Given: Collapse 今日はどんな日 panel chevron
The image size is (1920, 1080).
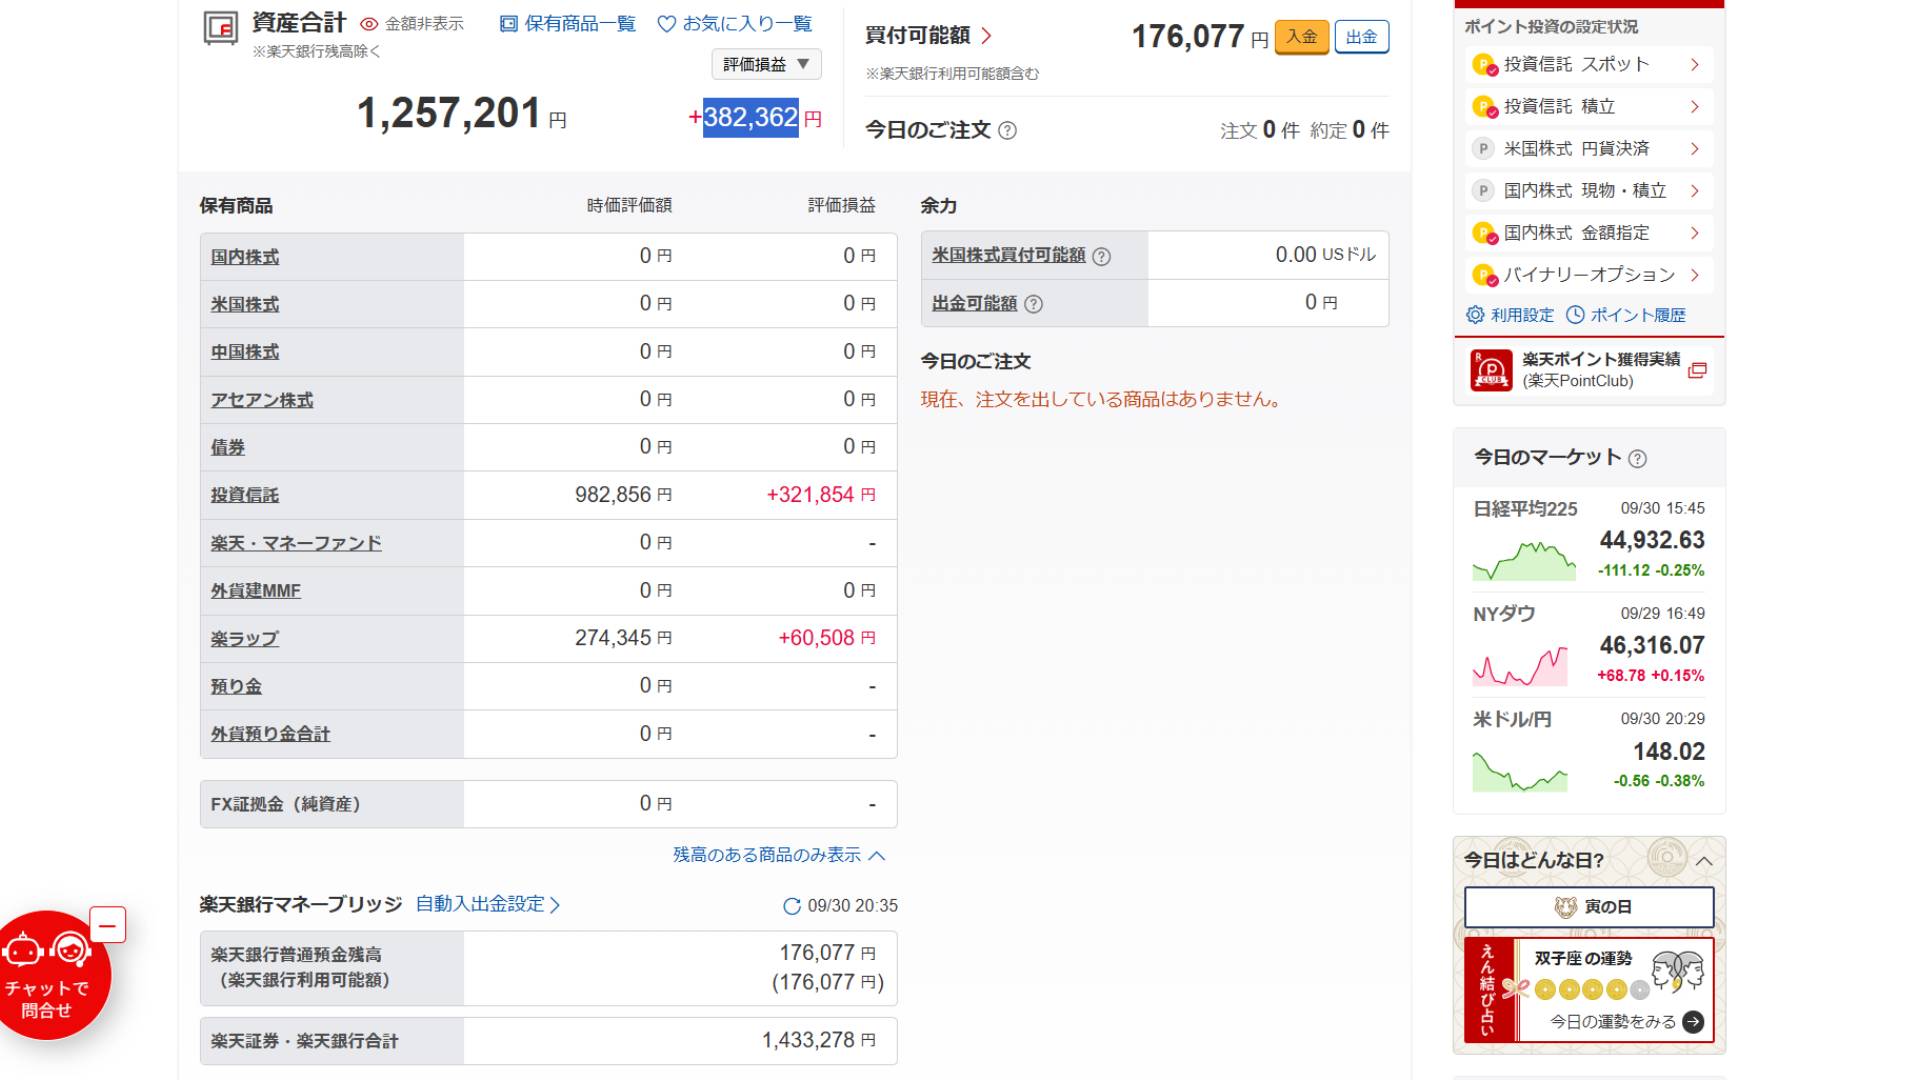Looking at the screenshot, I should [x=1704, y=861].
